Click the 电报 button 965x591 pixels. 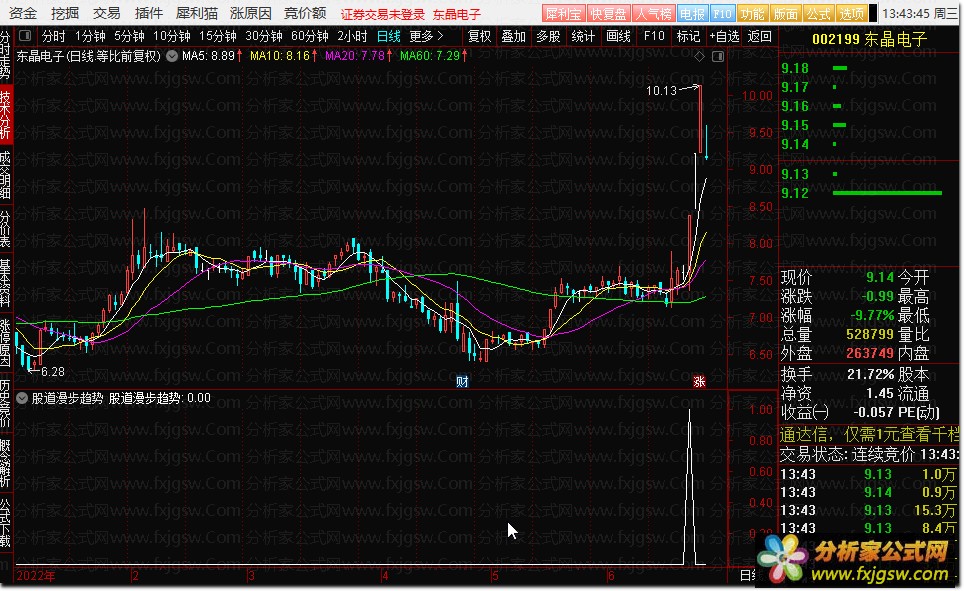pyautogui.click(x=692, y=14)
